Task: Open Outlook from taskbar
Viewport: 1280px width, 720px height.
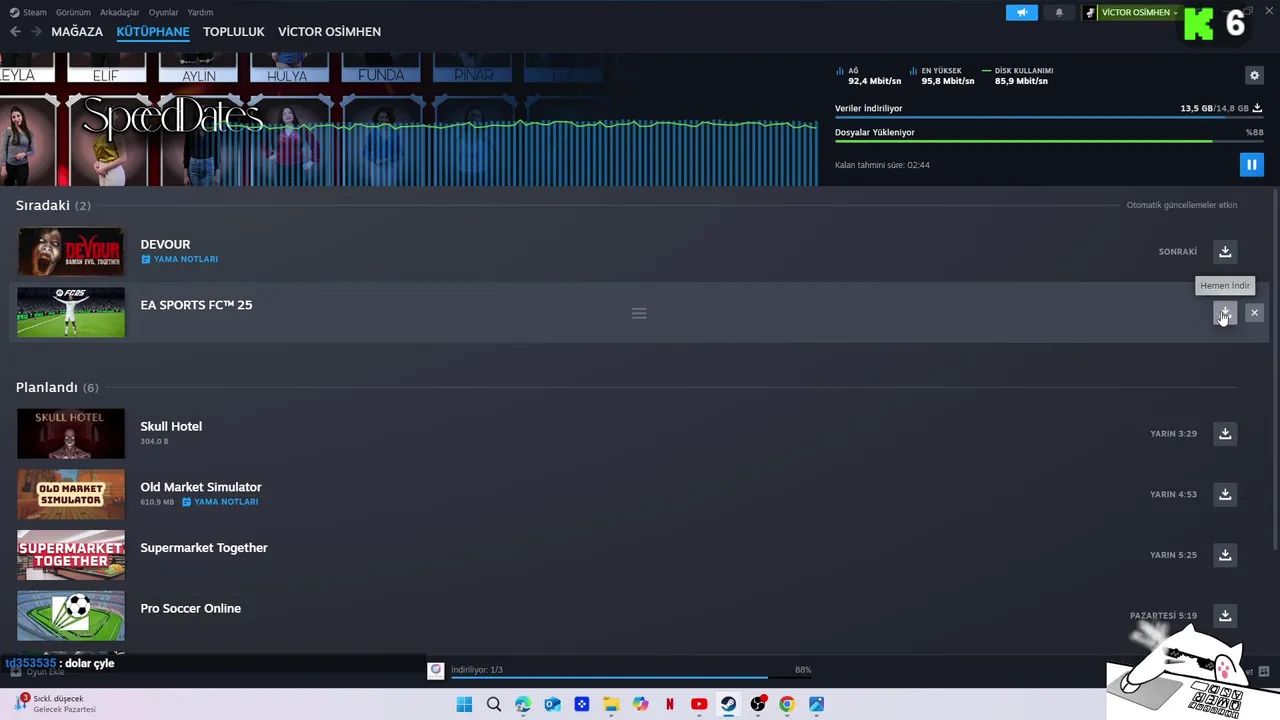Action: click(552, 704)
